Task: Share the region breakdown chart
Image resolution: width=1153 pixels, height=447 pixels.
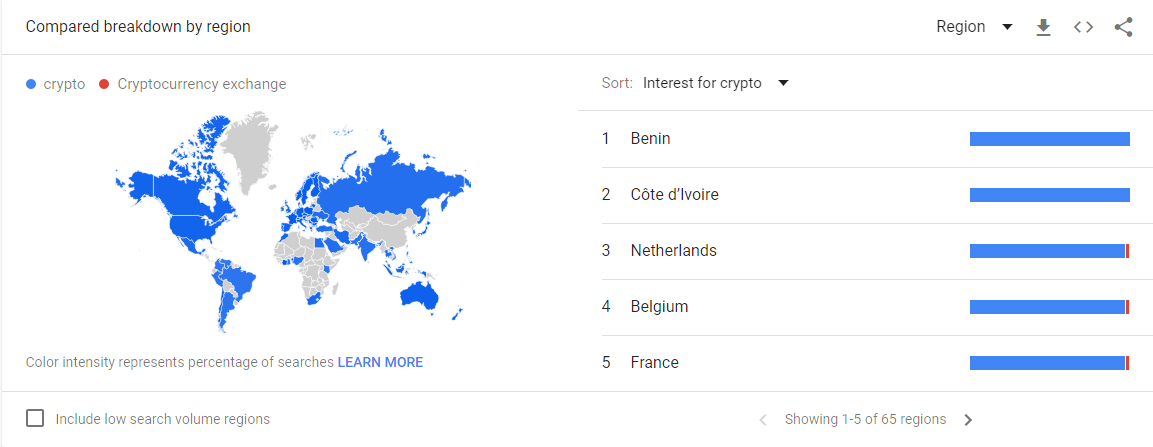Action: click(1123, 27)
